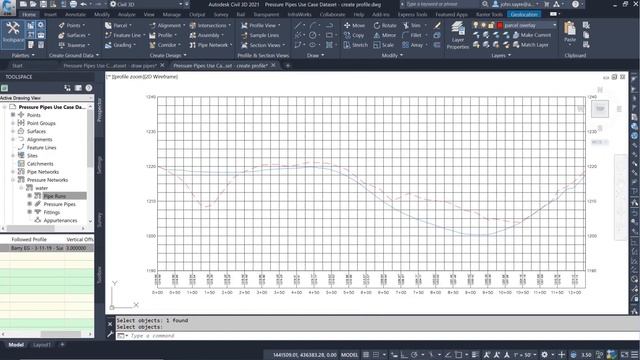Select the Move tool

(x=354, y=25)
